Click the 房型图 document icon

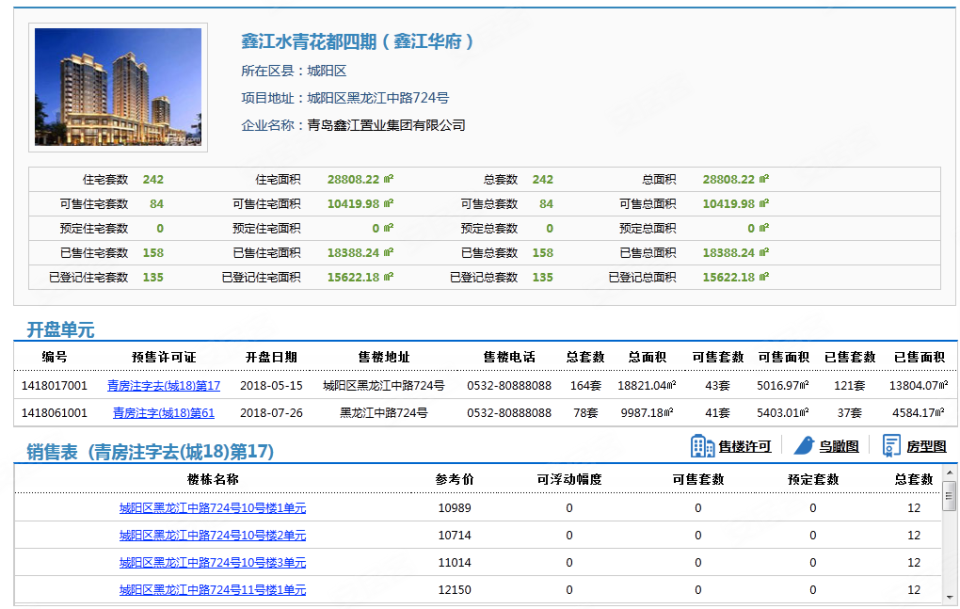891,446
